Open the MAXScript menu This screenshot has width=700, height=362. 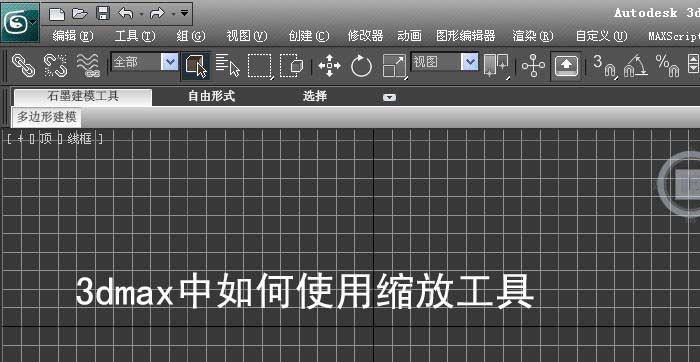(674, 36)
